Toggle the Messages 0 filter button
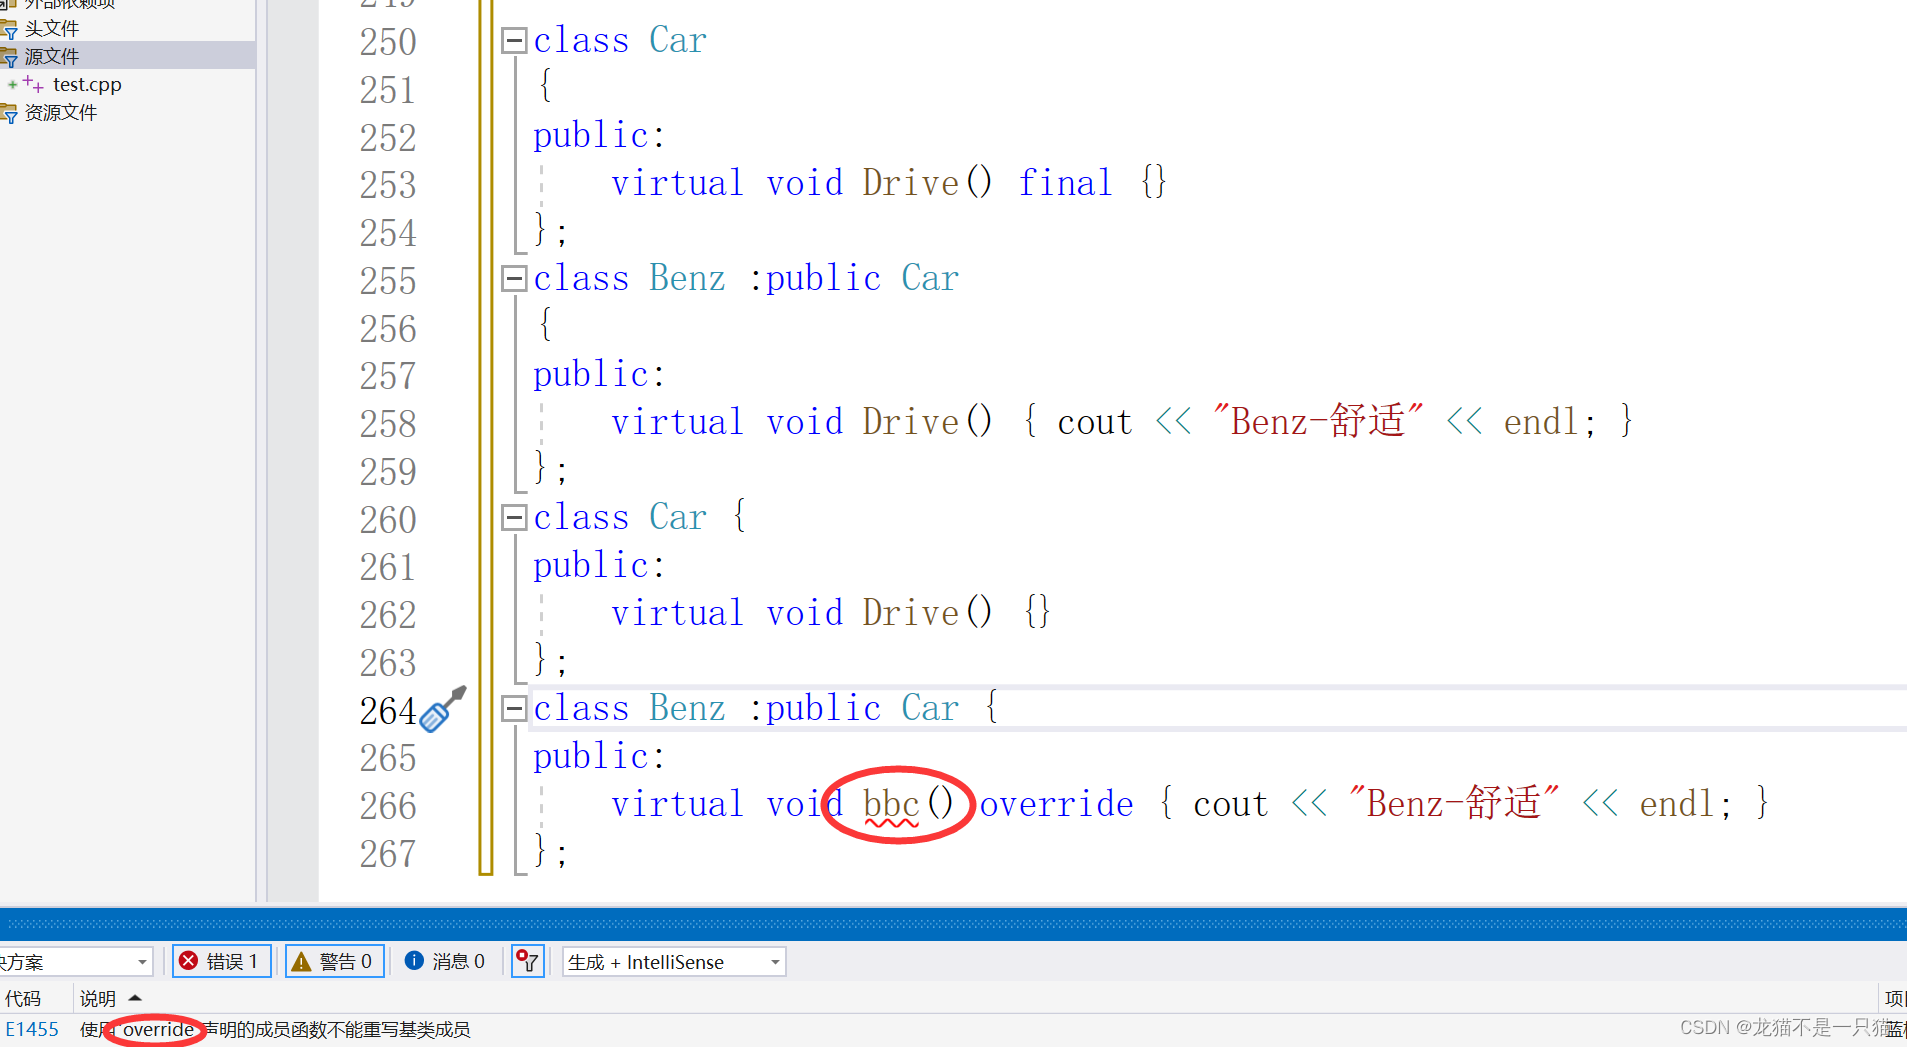Viewport: 1907px width, 1047px height. point(446,961)
